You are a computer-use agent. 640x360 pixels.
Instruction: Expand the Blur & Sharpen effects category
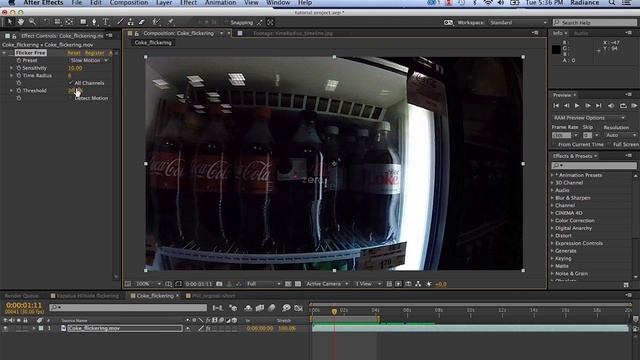573,198
